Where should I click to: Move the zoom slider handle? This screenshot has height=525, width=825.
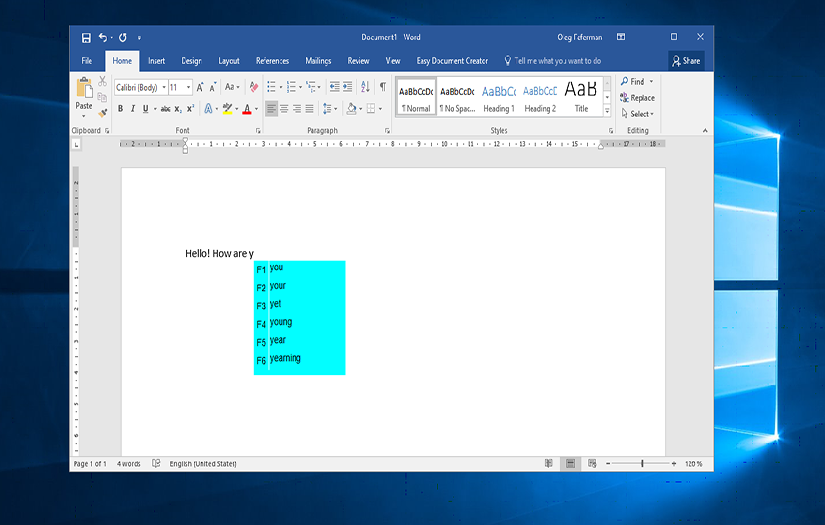(642, 463)
